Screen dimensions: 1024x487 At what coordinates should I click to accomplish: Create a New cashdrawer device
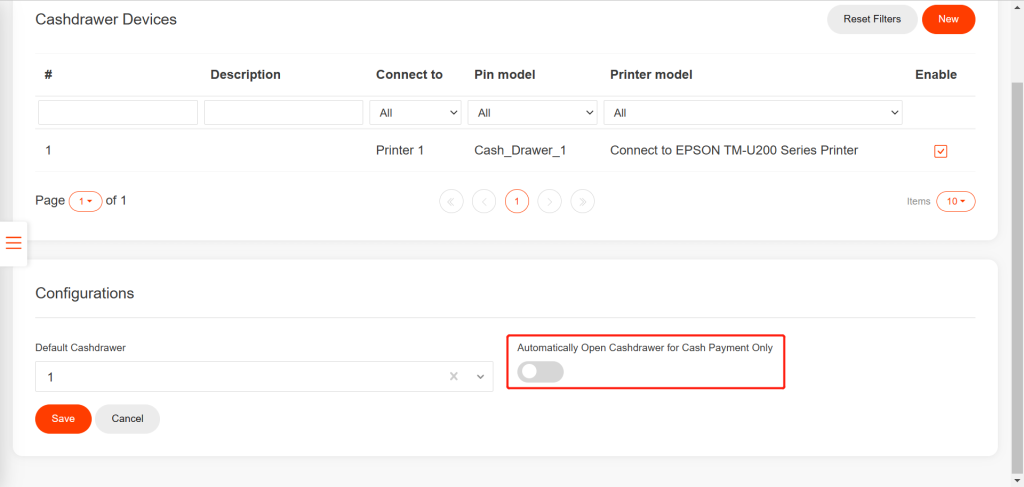(x=948, y=19)
